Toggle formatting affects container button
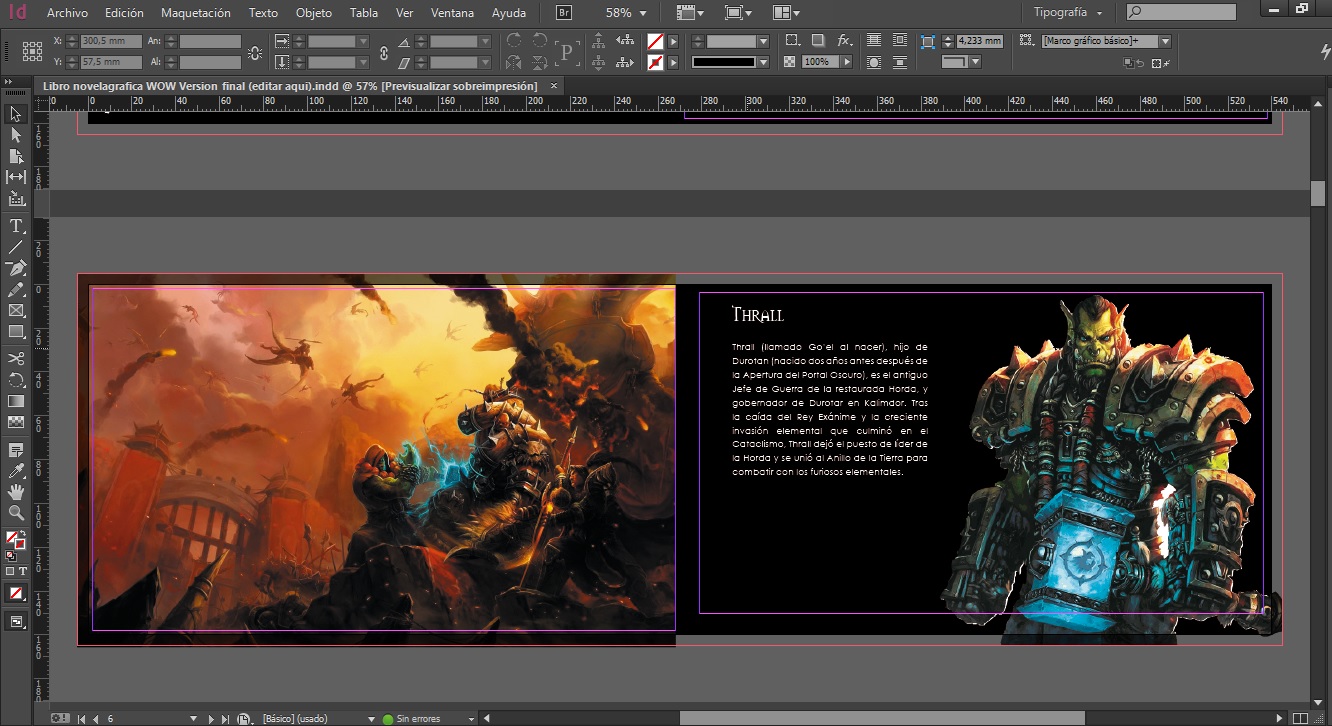The image size is (1332, 726). click(10, 571)
